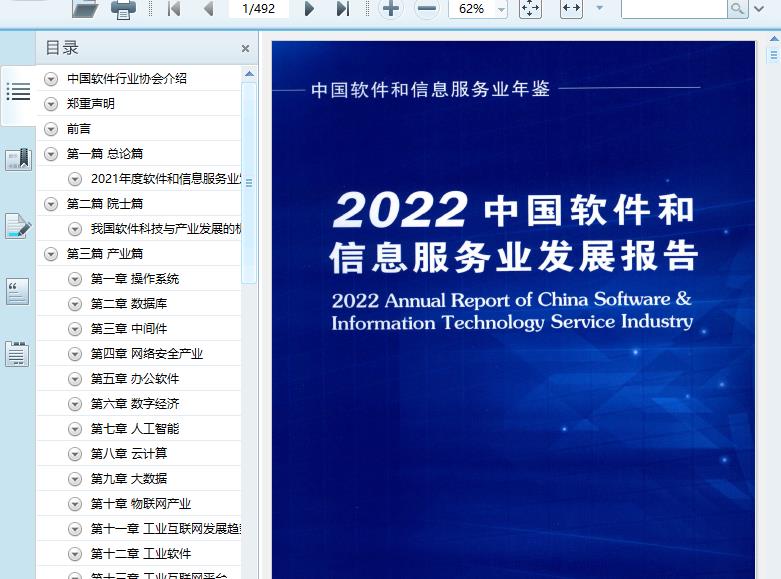781x579 pixels.
Task: Zoom out with the minus button
Action: [x=427, y=8]
